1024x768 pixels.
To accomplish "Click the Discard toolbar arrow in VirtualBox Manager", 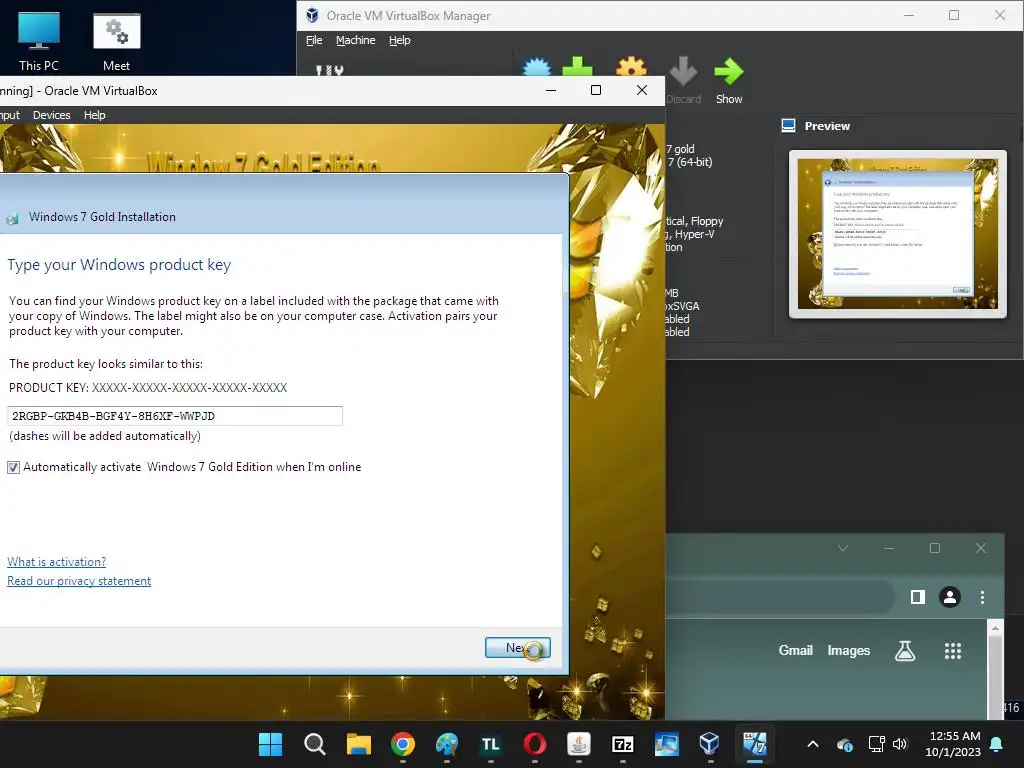I will [x=683, y=81].
